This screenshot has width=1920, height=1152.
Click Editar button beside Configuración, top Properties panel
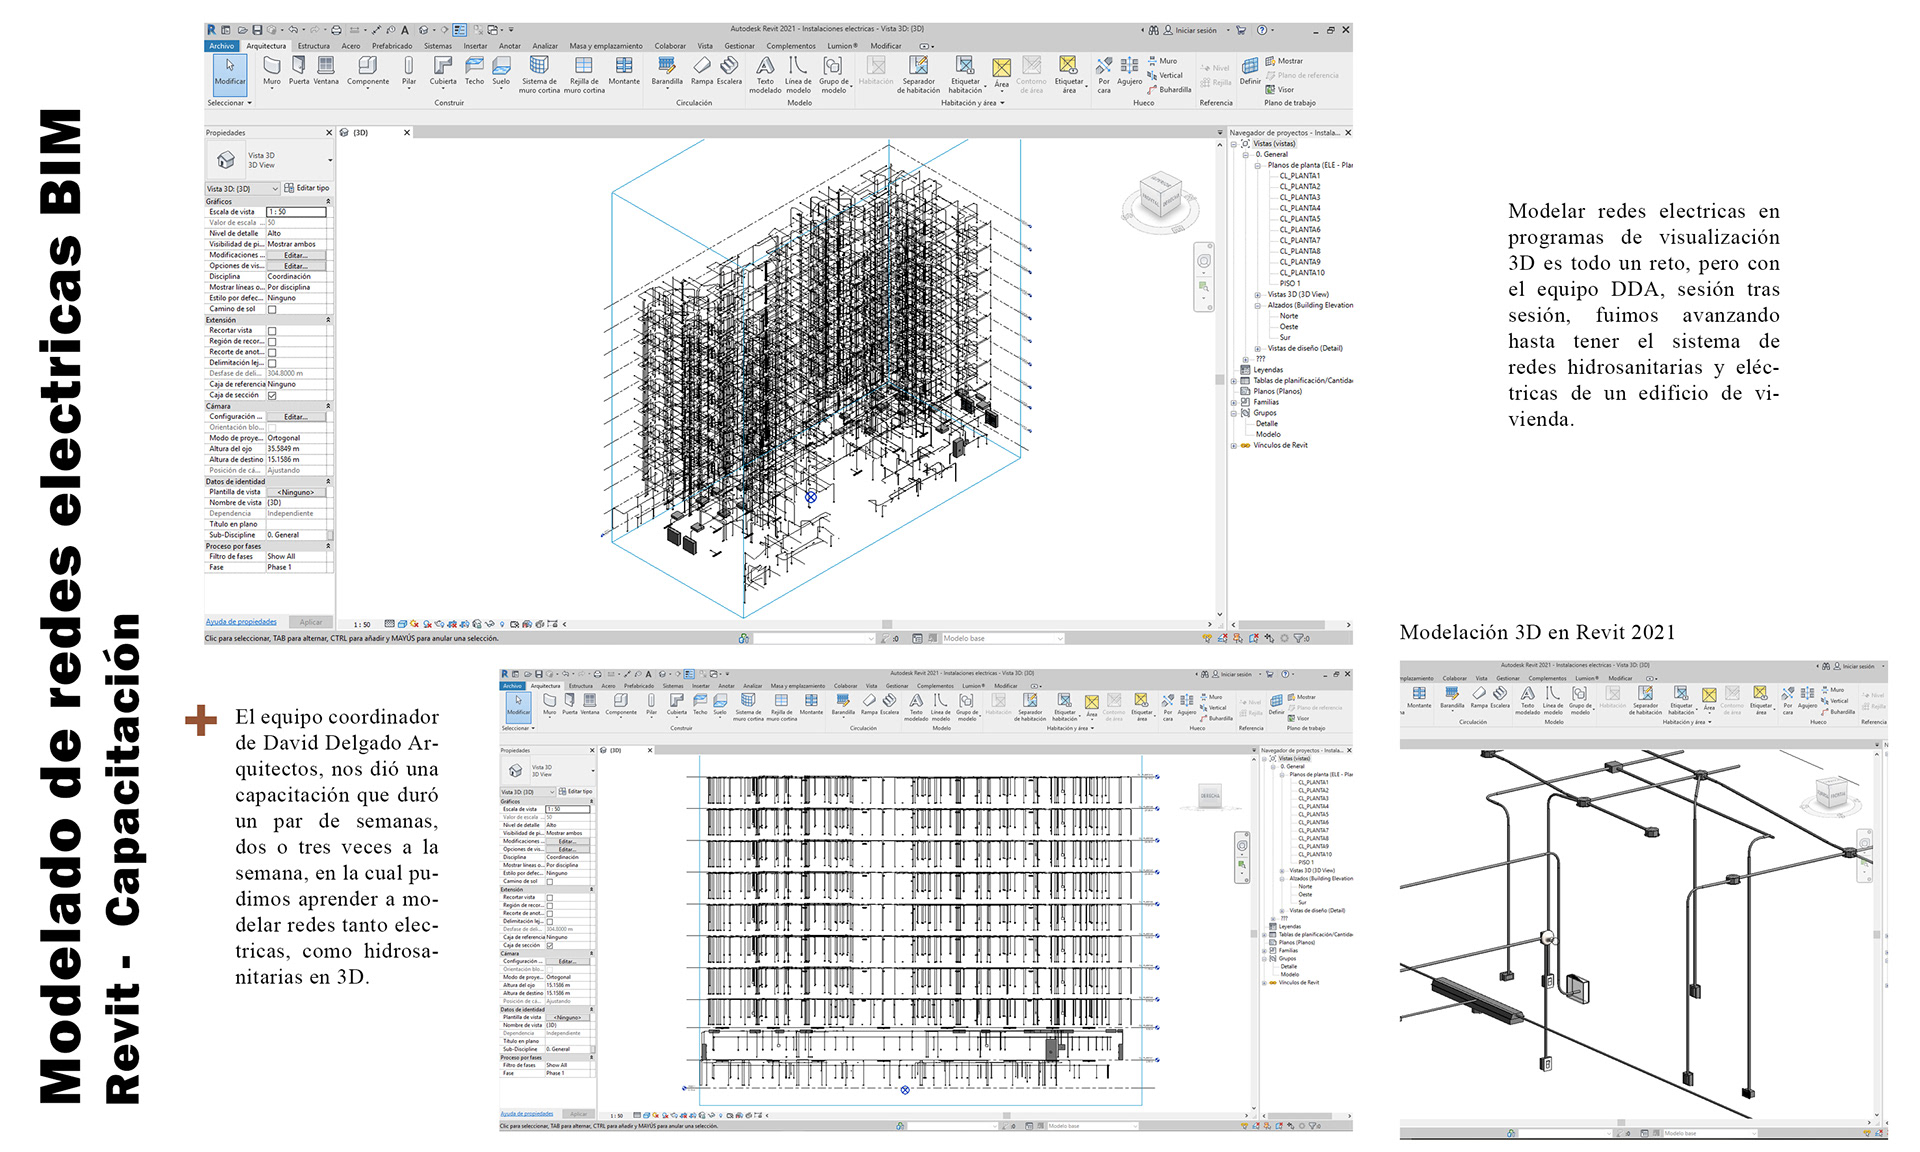295,417
